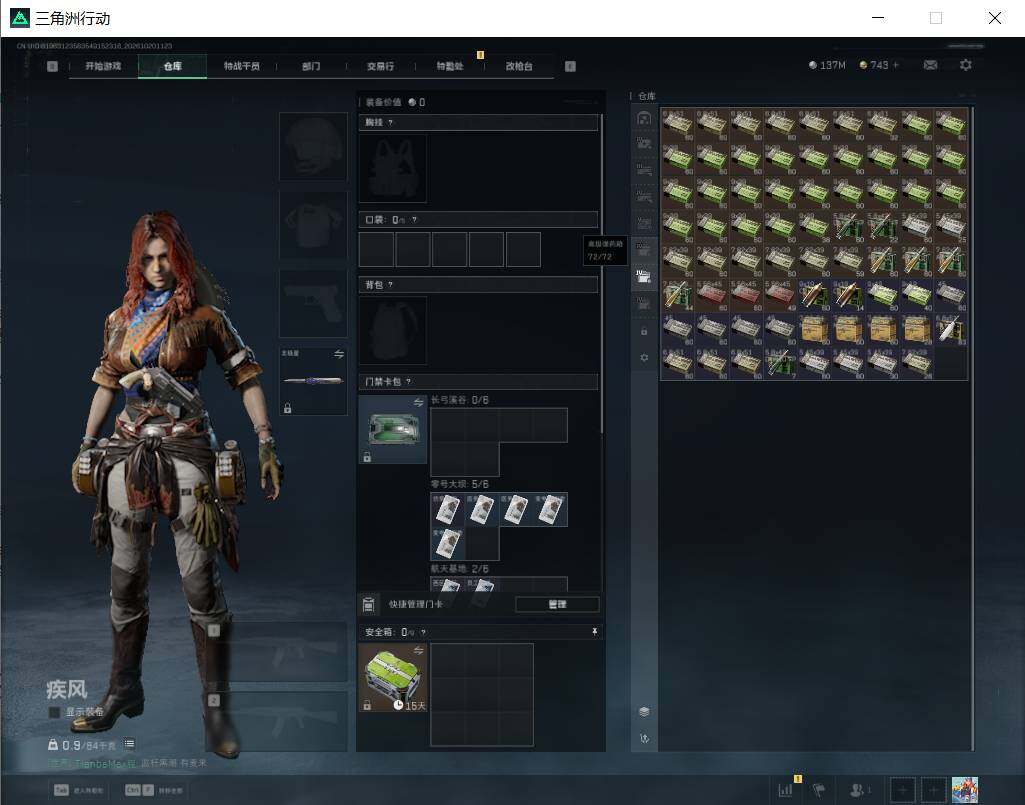Switch to the 特战干员 tab
The image size is (1025, 805).
(242, 66)
